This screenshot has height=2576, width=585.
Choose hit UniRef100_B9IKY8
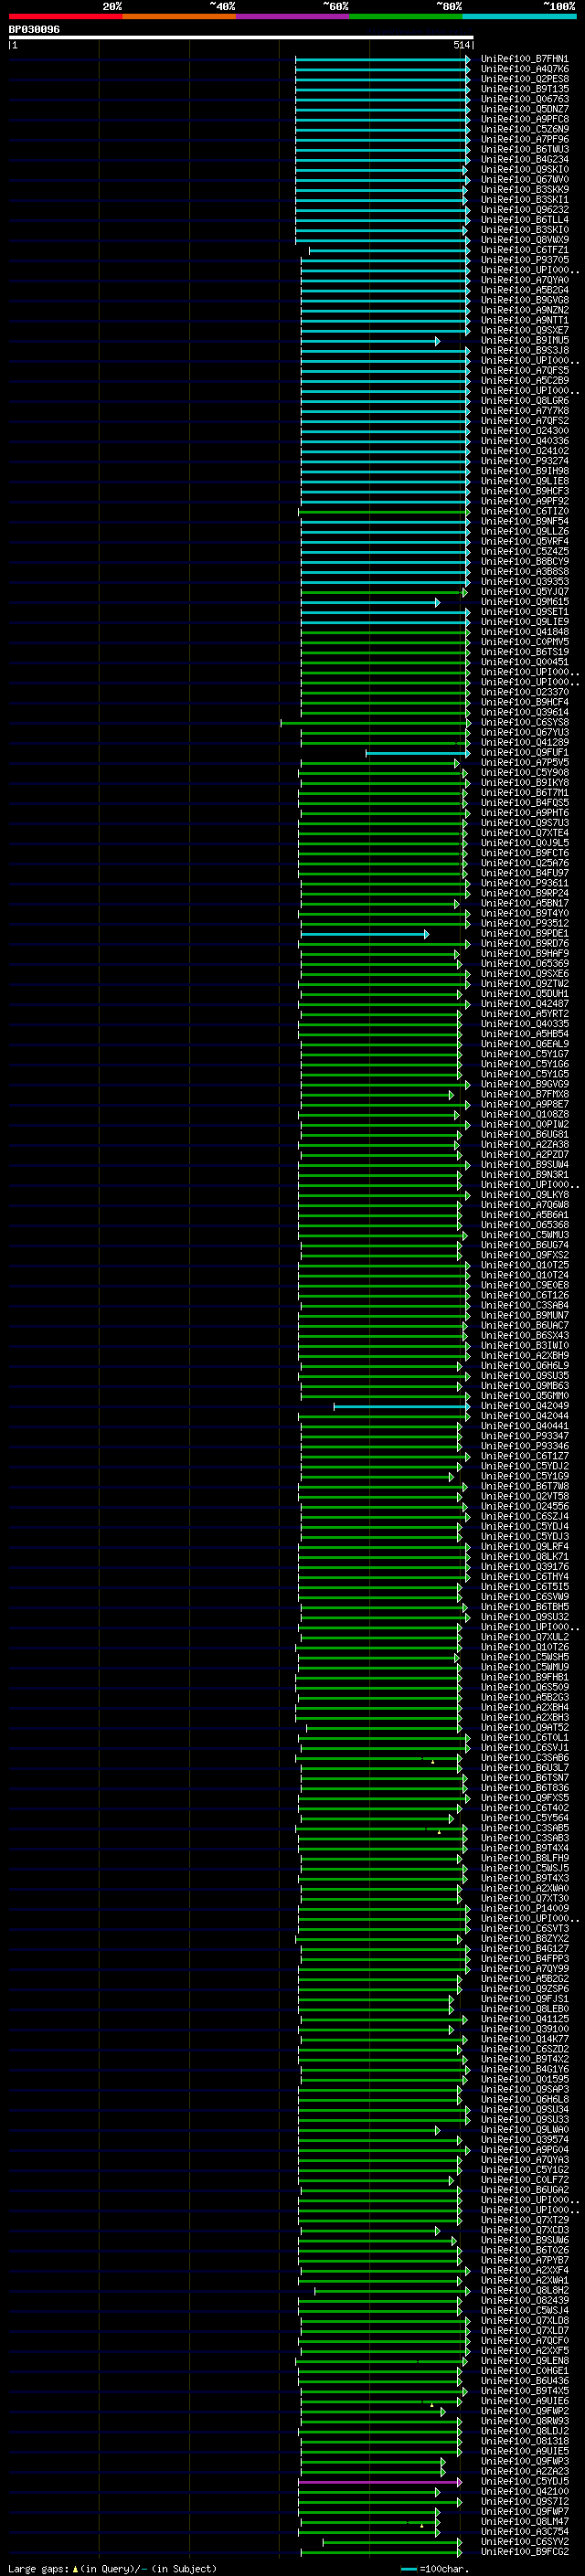point(524,783)
